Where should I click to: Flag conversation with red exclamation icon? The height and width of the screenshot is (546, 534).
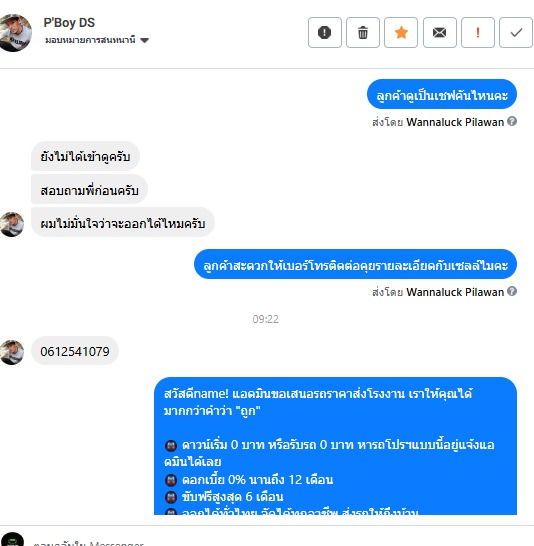478,32
